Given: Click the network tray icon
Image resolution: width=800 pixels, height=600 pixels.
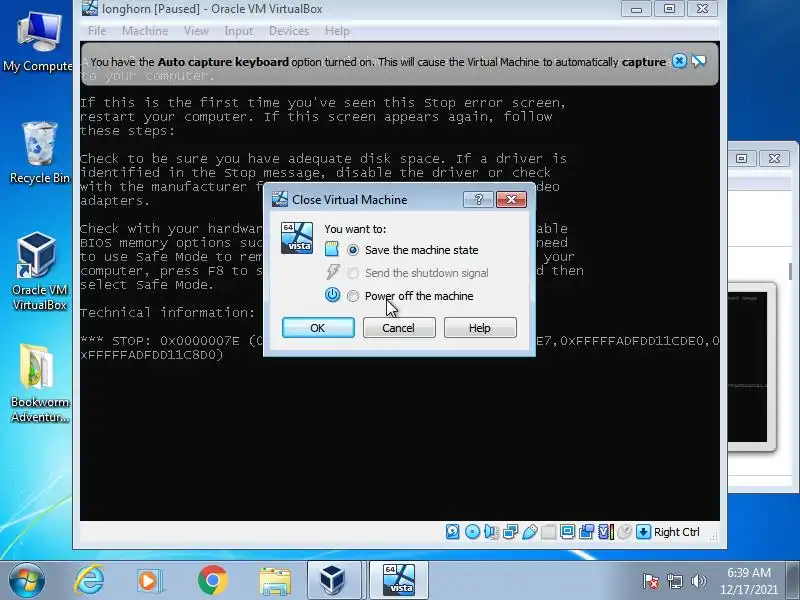Looking at the screenshot, I should (x=675, y=581).
